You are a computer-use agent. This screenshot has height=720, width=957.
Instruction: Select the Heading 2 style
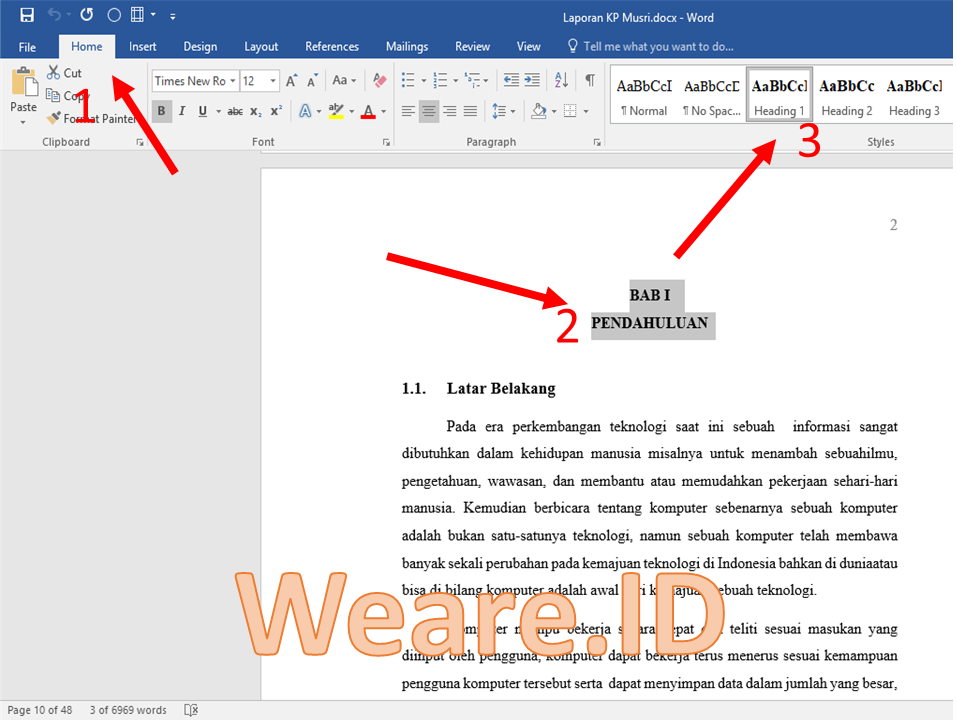[847, 97]
